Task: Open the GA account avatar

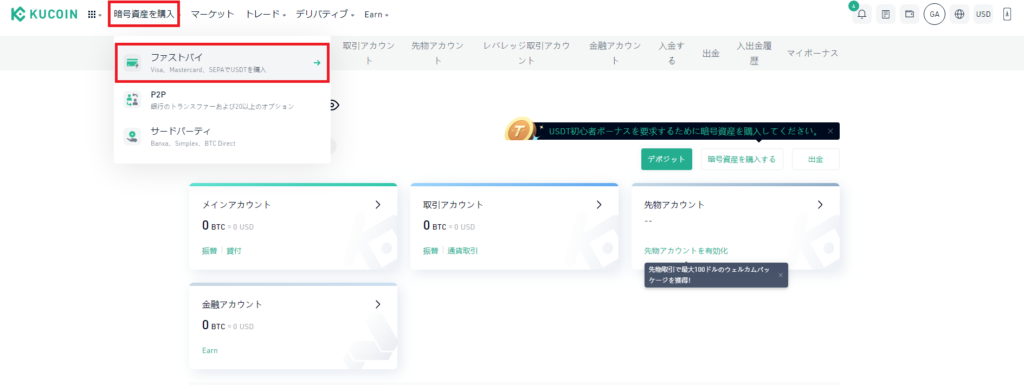Action: coord(935,14)
